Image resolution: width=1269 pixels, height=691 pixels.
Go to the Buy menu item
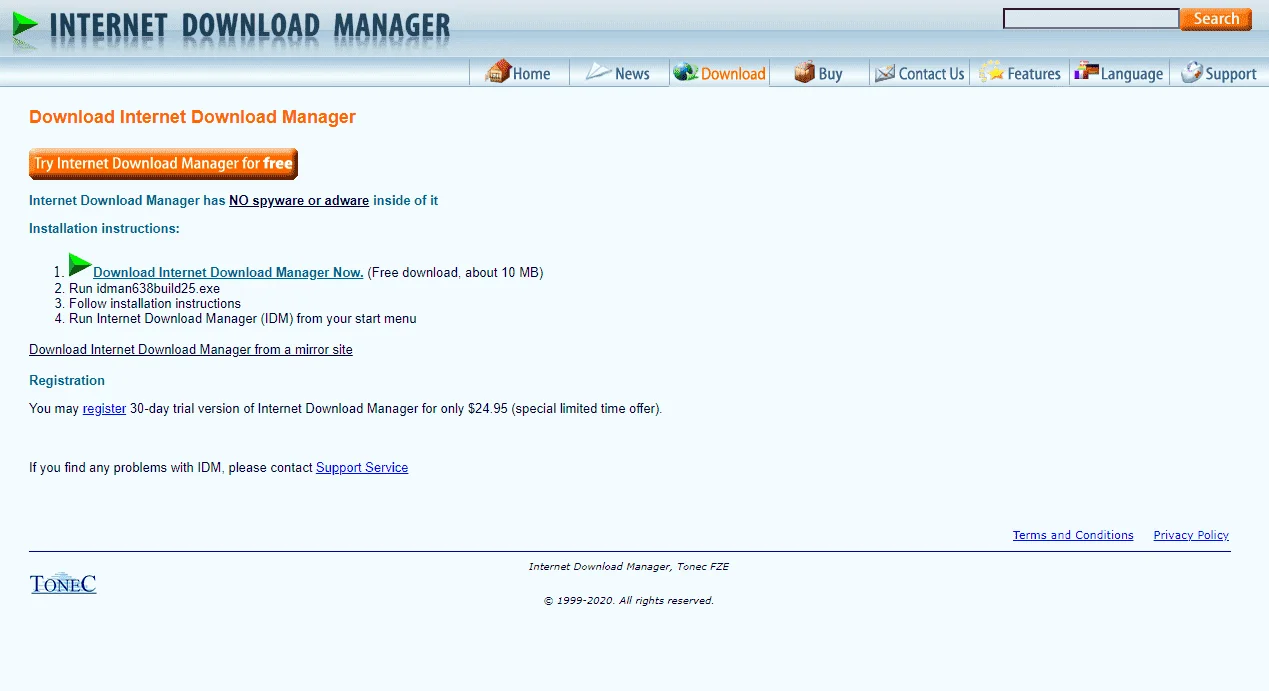pos(819,73)
